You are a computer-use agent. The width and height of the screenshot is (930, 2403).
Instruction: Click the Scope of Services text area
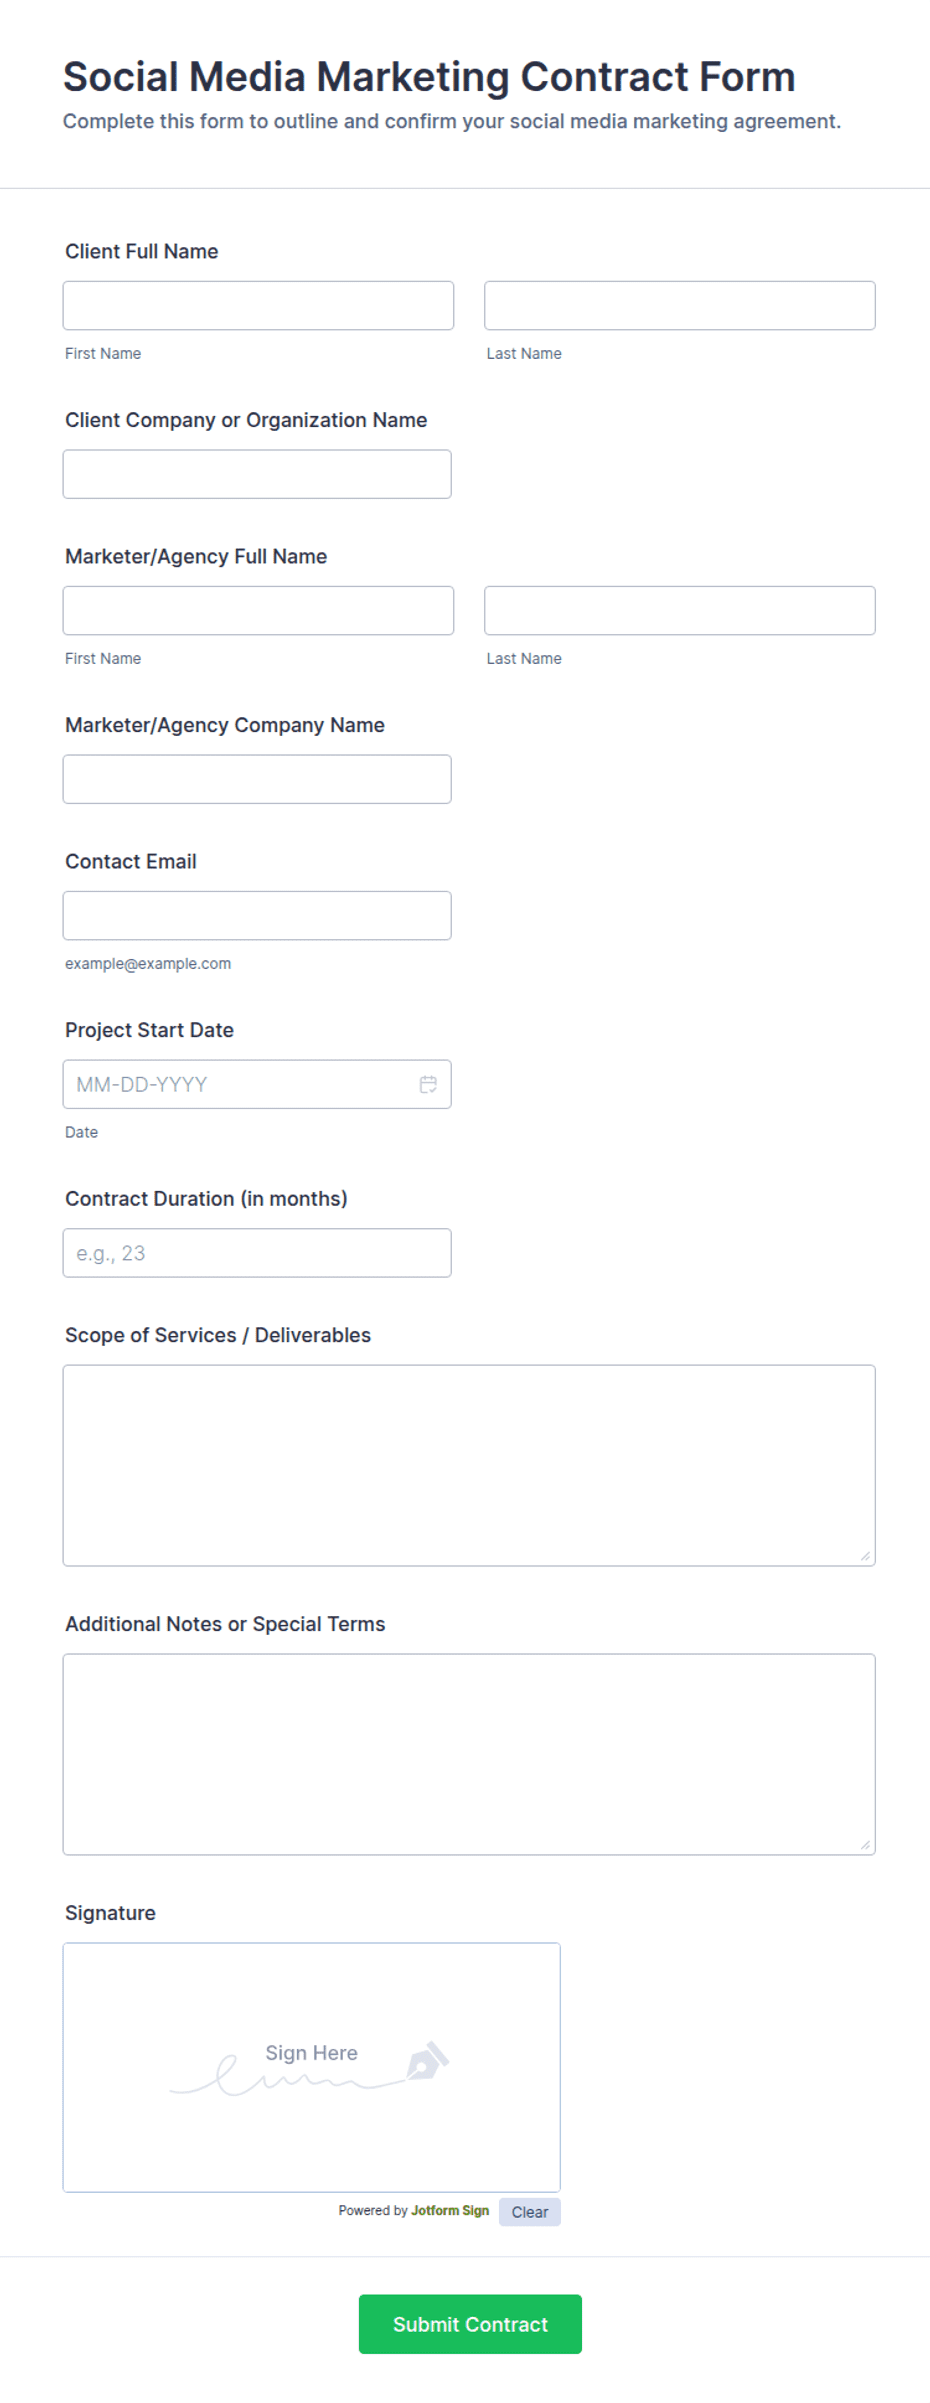(469, 1465)
